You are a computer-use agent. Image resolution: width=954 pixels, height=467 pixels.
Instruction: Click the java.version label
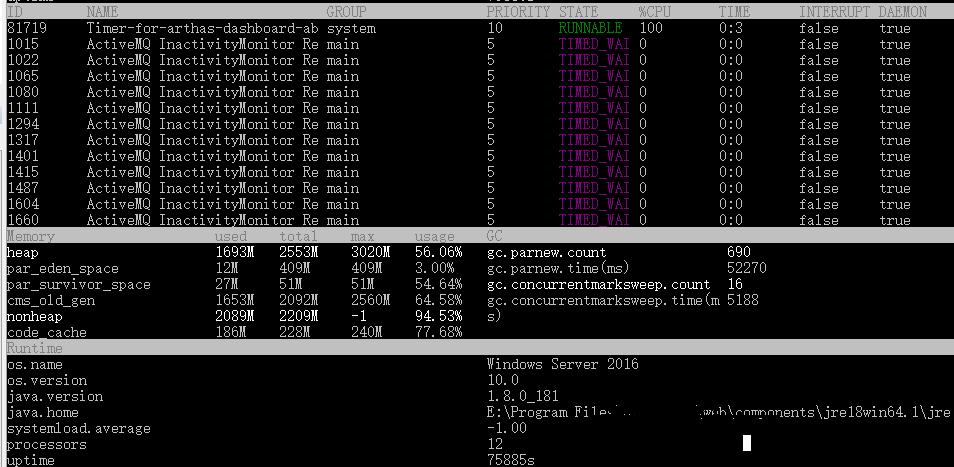pyautogui.click(x=55, y=396)
